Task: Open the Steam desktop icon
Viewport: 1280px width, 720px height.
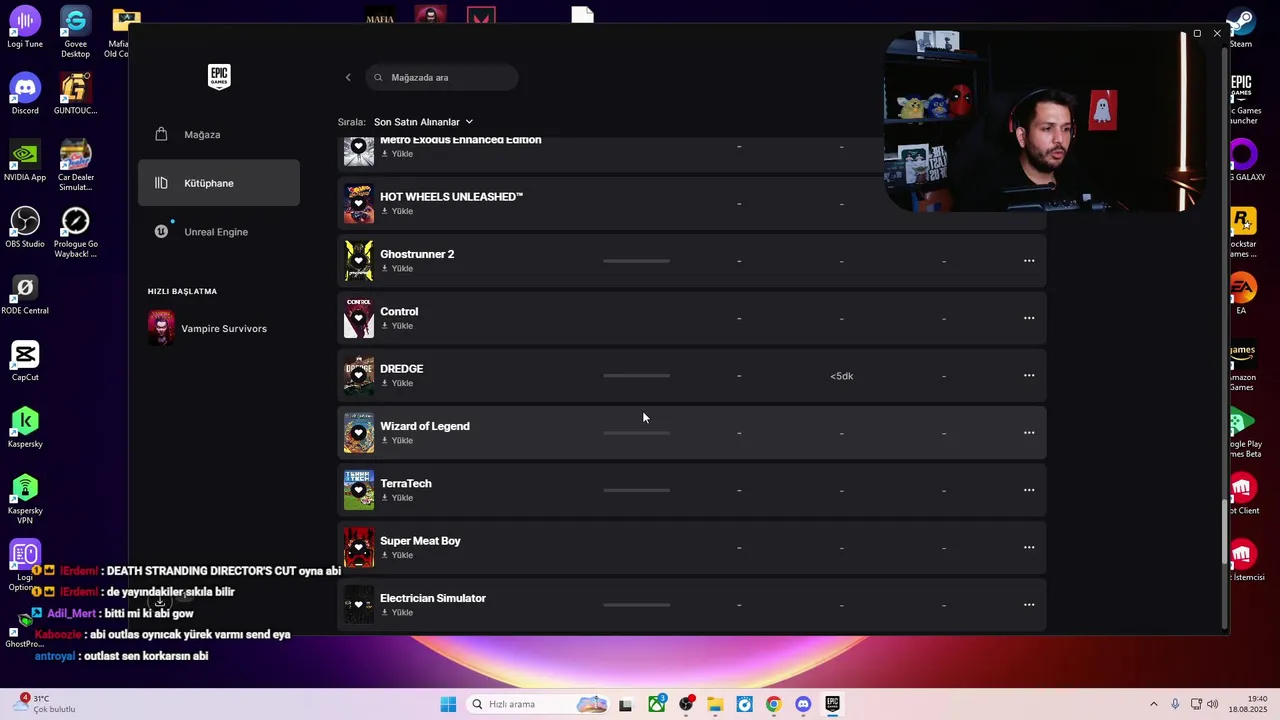Action: pos(1241,28)
